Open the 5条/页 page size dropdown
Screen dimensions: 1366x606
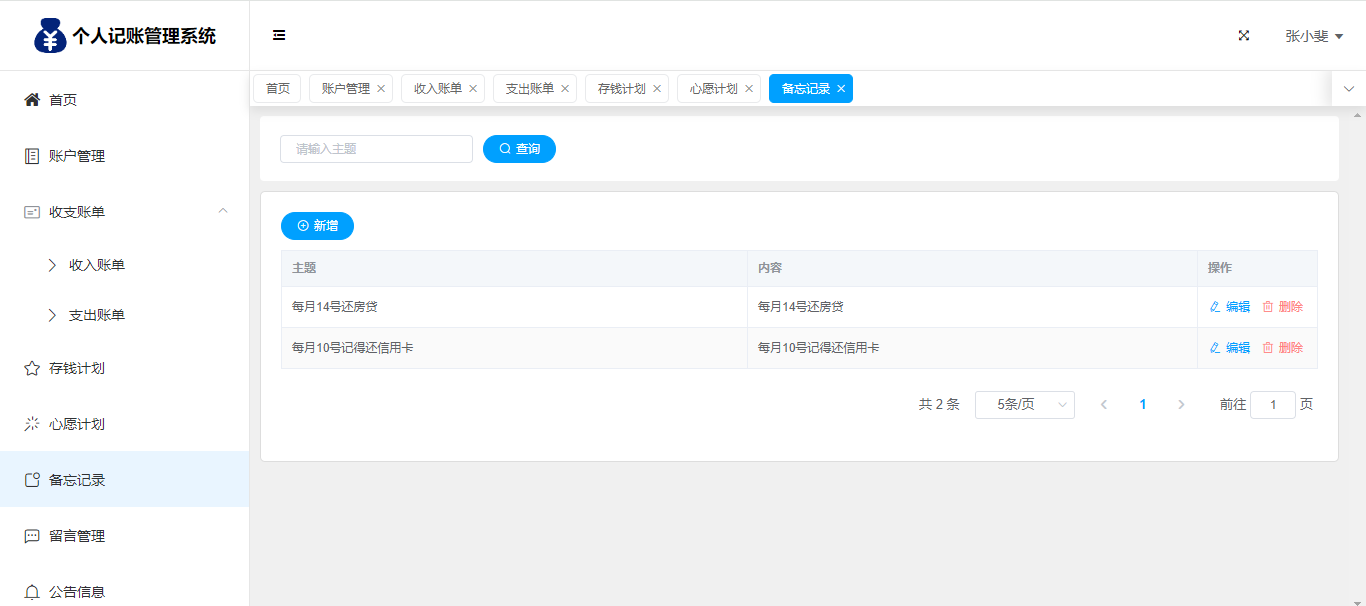(x=1024, y=405)
